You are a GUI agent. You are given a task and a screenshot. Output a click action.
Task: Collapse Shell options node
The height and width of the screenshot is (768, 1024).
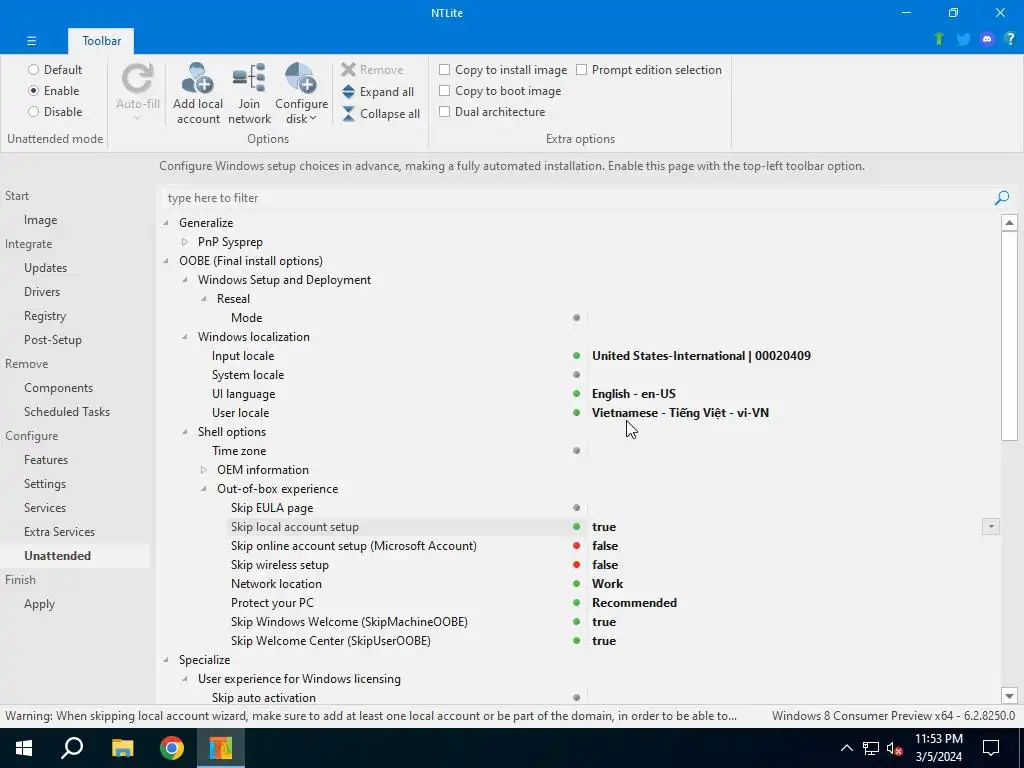pyautogui.click(x=185, y=432)
